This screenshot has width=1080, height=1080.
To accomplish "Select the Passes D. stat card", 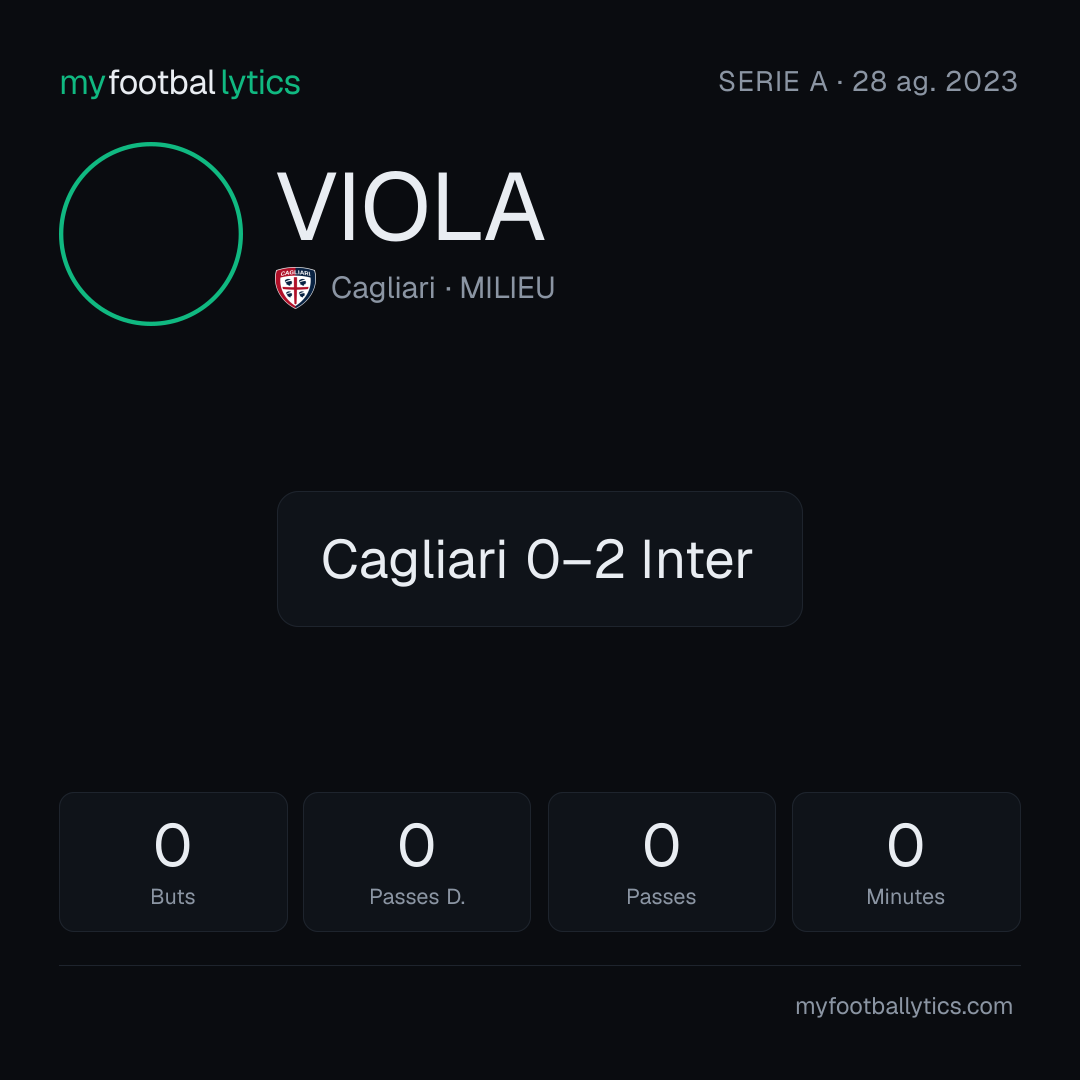I will pos(417,862).
